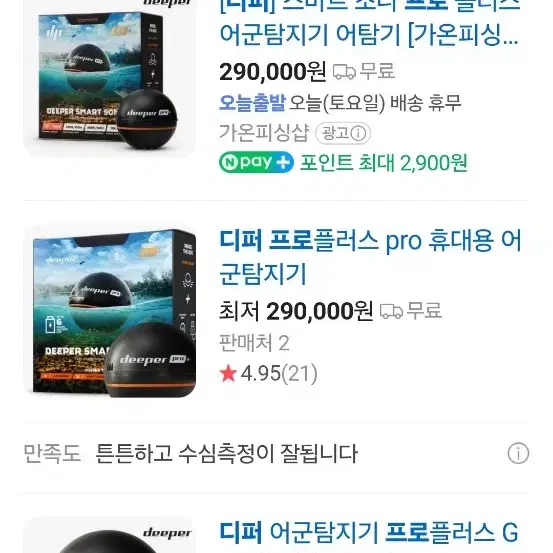Screen dimensions: 553x553
Task: Tap the 포인트 최대 2,900원 points text
Action: [x=384, y=163]
